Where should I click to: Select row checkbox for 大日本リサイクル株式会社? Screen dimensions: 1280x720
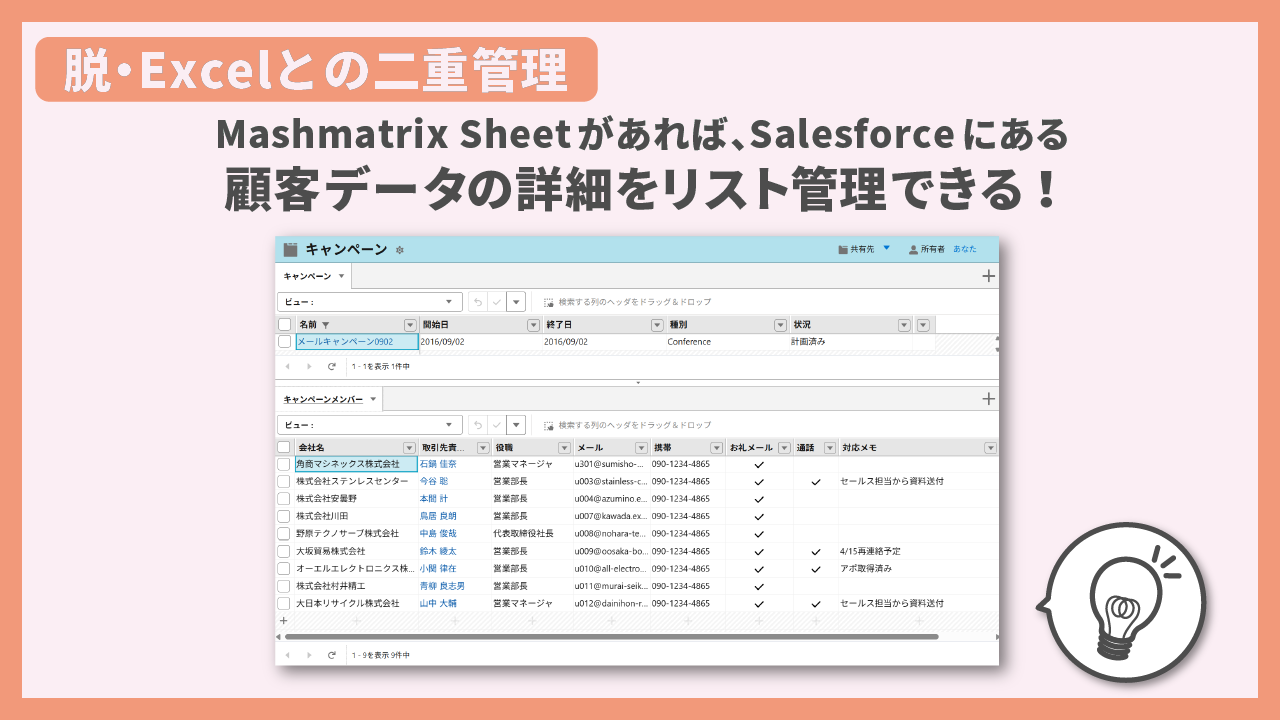point(285,603)
